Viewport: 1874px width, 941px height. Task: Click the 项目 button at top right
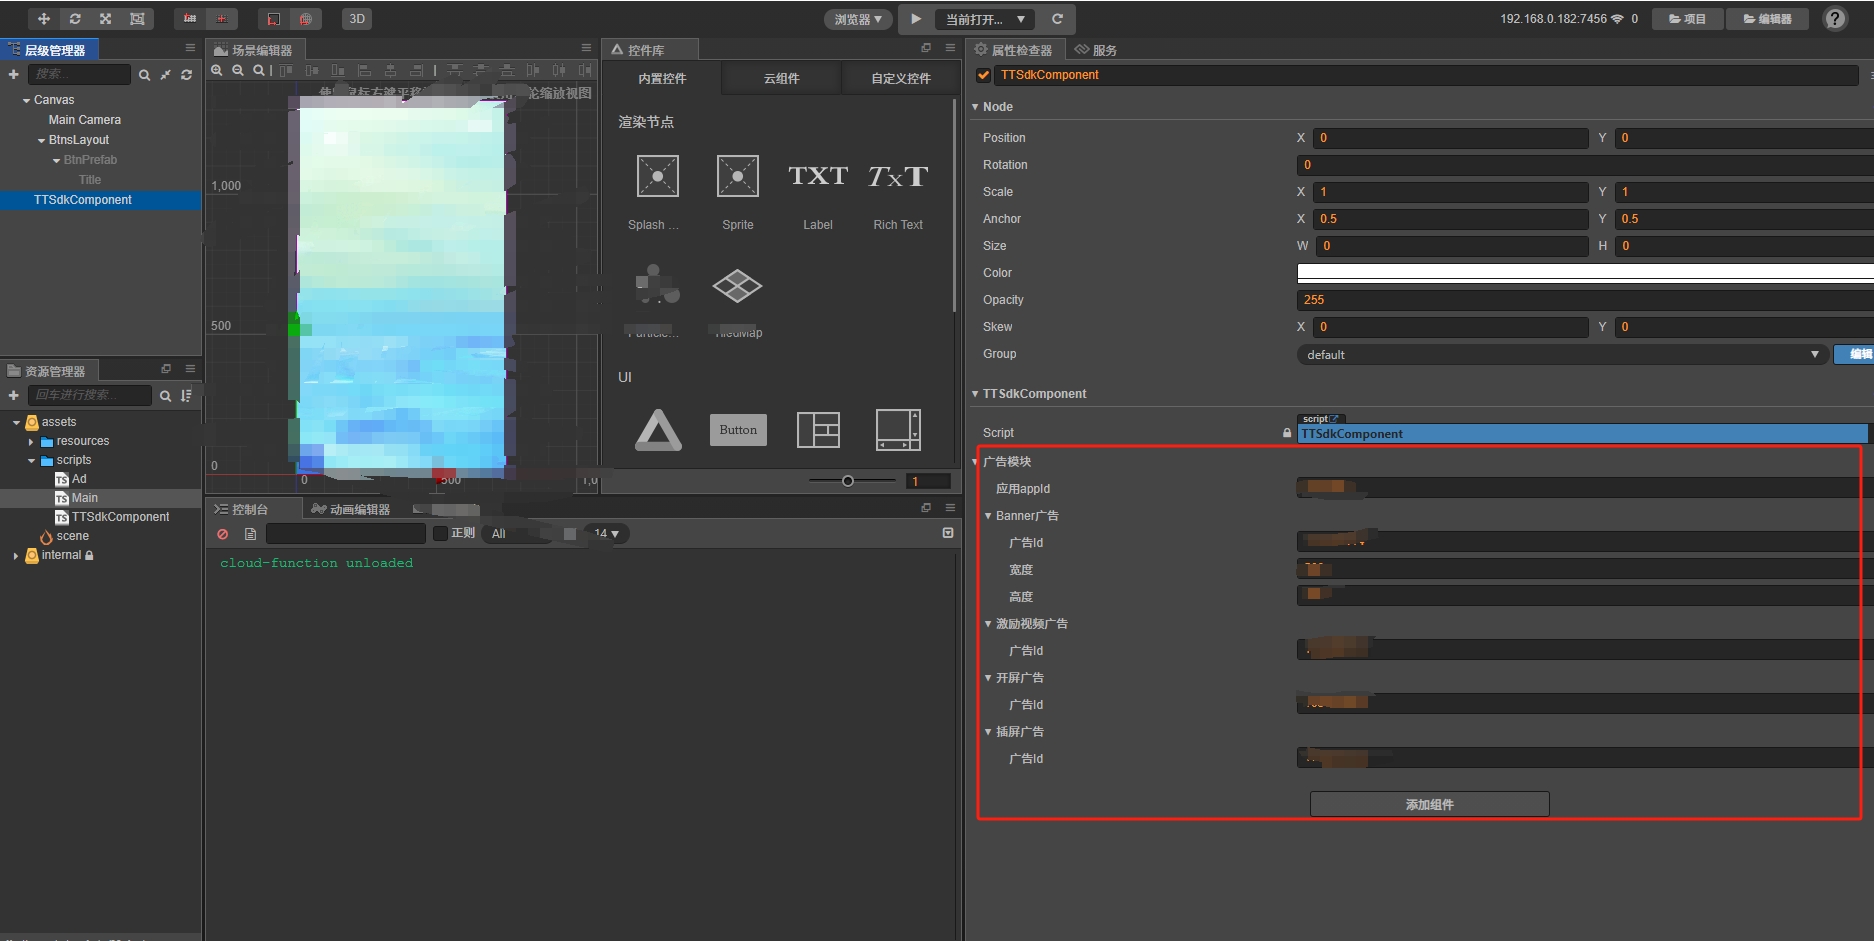point(1687,19)
